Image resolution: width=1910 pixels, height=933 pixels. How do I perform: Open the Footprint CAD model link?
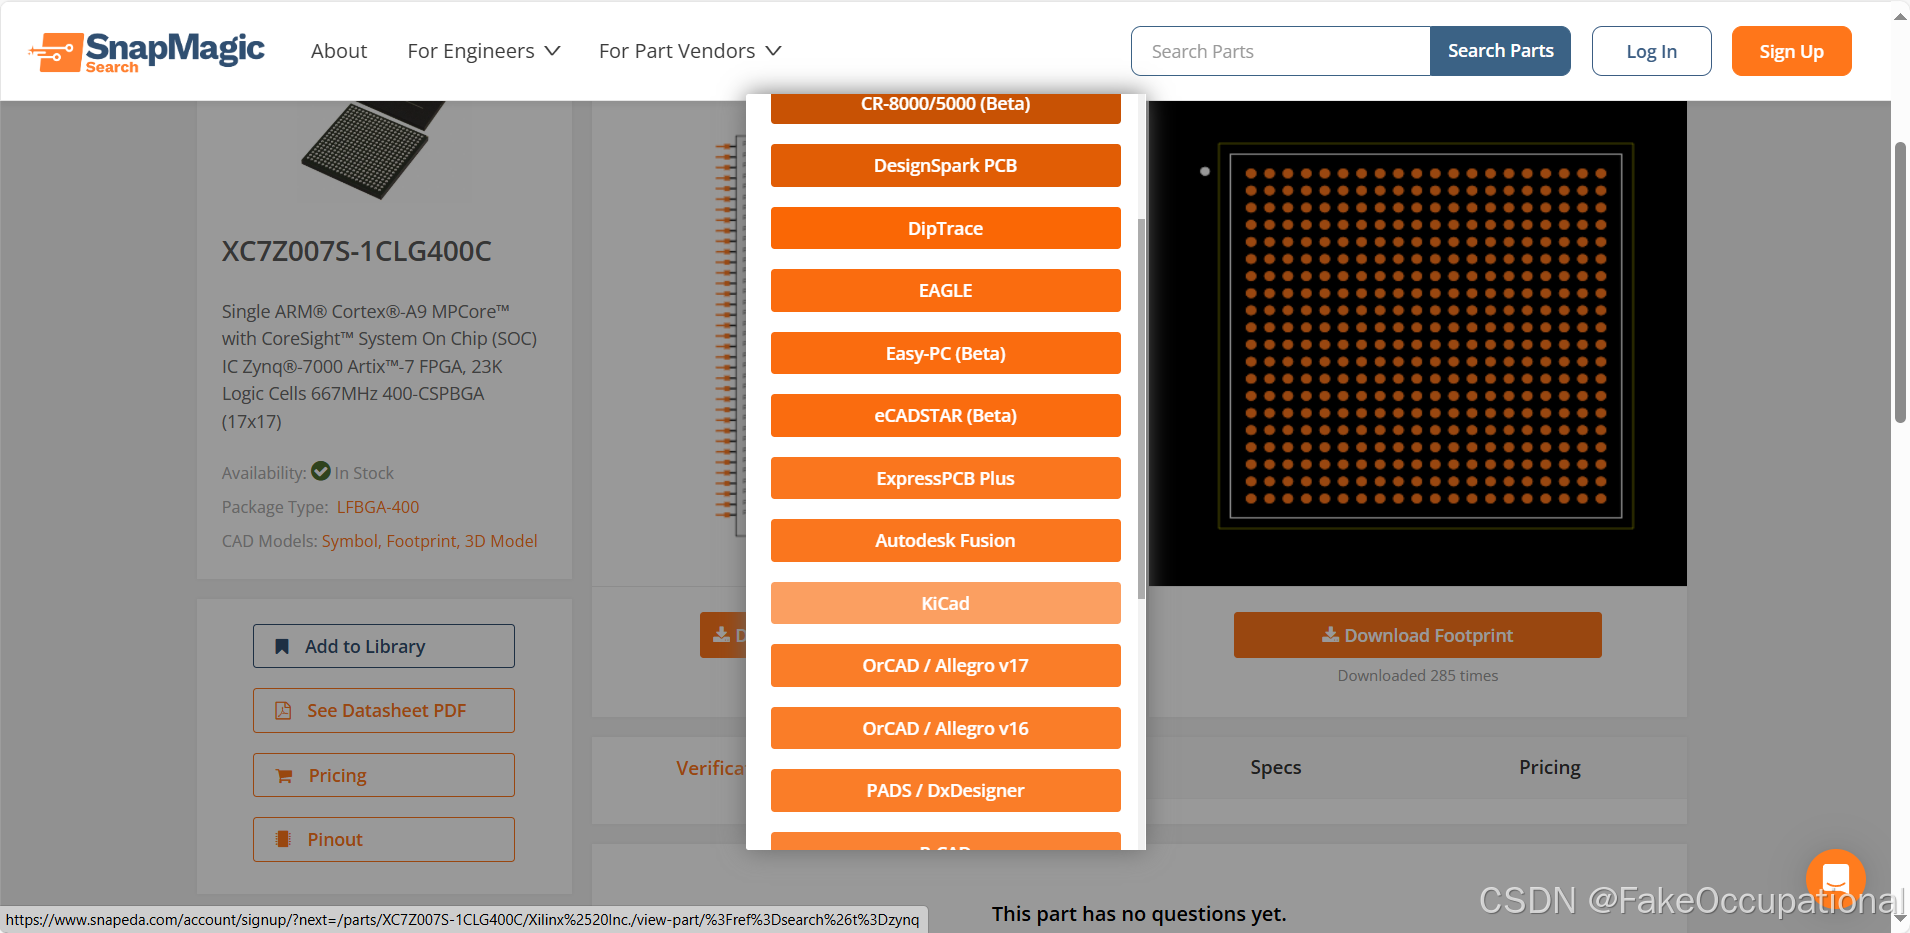tap(421, 541)
